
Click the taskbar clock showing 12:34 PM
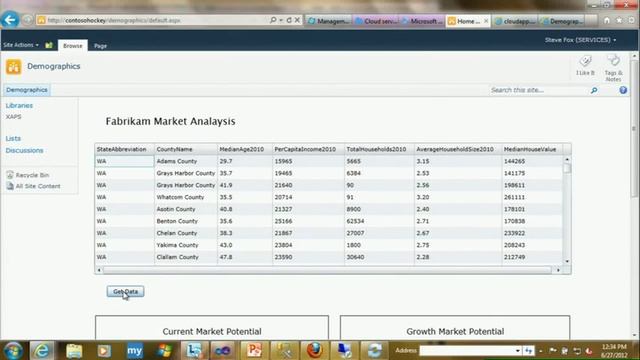coord(614,351)
